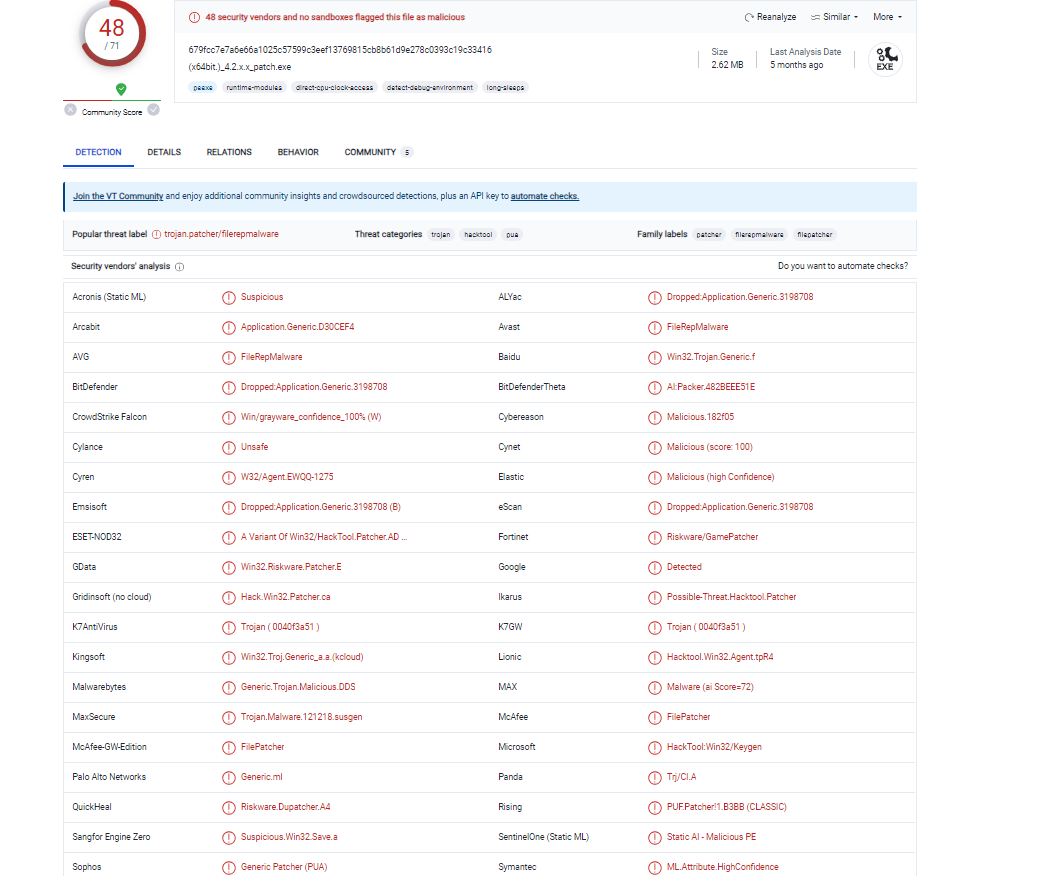
Task: Click the community score upvote check icon
Action: click(x=154, y=110)
